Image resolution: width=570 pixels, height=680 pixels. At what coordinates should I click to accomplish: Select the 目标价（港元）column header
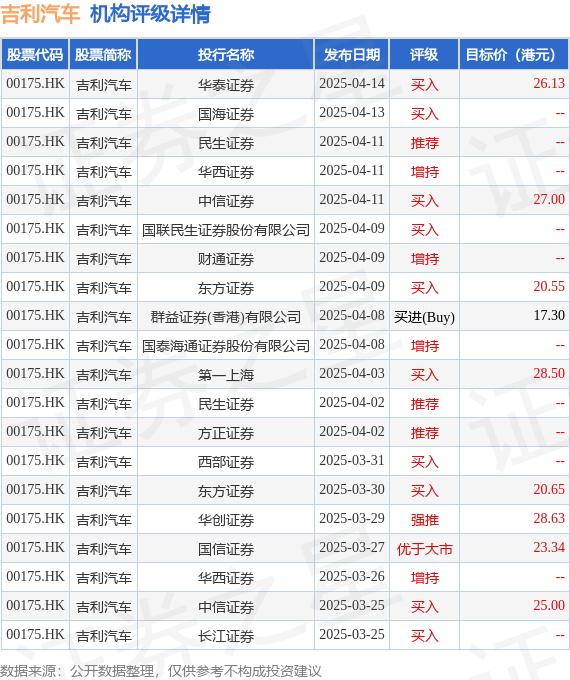pyautogui.click(x=514, y=55)
